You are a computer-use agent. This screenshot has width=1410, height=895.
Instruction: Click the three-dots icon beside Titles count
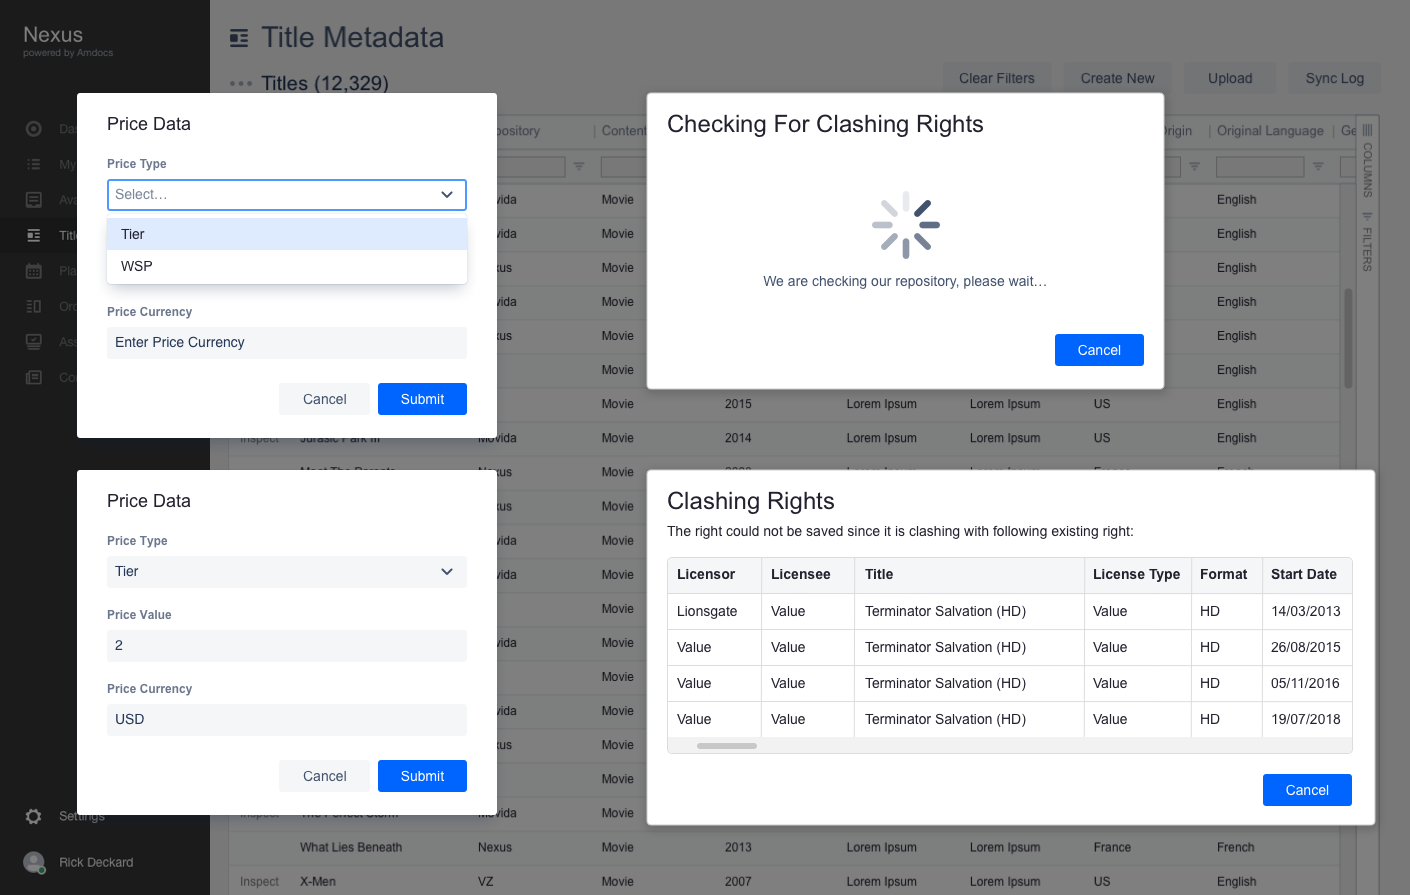[240, 83]
